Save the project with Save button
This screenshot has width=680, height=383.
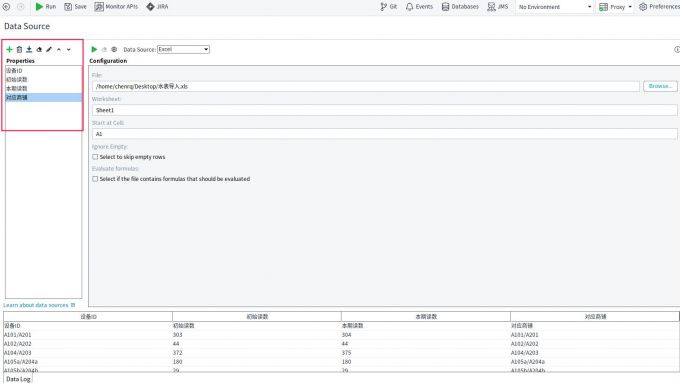click(75, 7)
